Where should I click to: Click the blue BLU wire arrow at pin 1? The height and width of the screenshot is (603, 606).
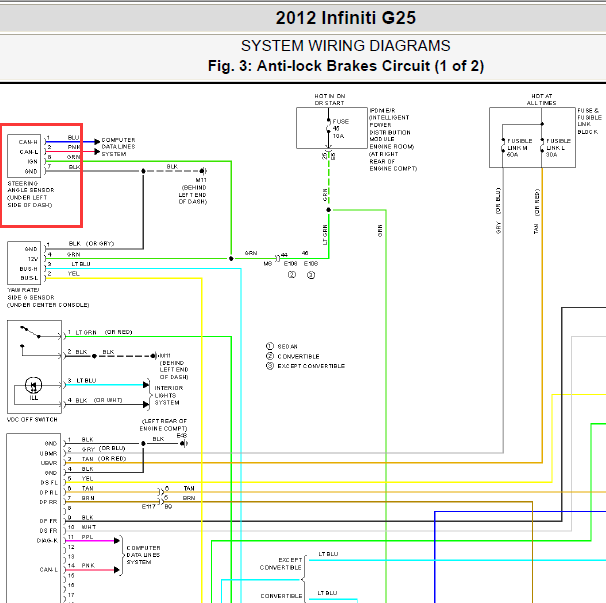(97, 142)
